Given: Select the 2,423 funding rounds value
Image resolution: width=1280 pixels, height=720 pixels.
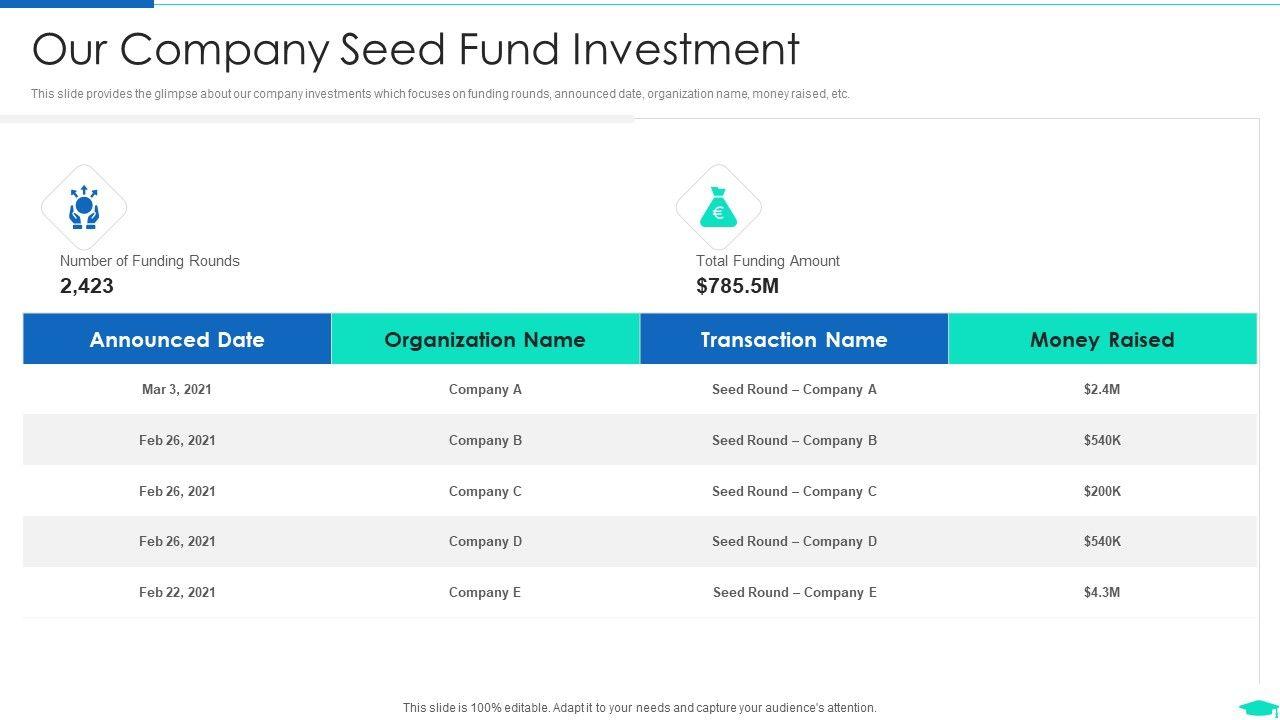Looking at the screenshot, I should click(87, 286).
